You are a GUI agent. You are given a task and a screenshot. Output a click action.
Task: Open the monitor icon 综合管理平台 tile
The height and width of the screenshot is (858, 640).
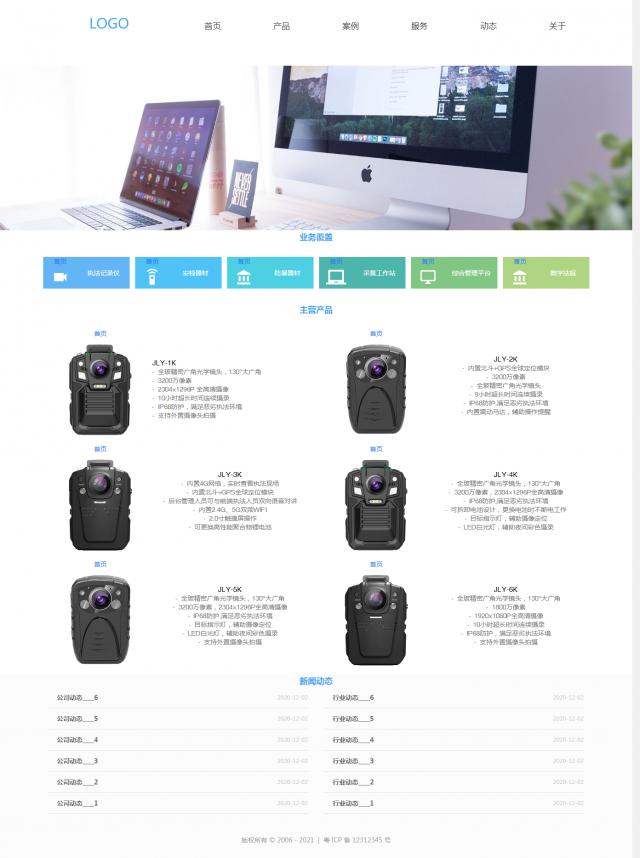pyautogui.click(x=428, y=277)
